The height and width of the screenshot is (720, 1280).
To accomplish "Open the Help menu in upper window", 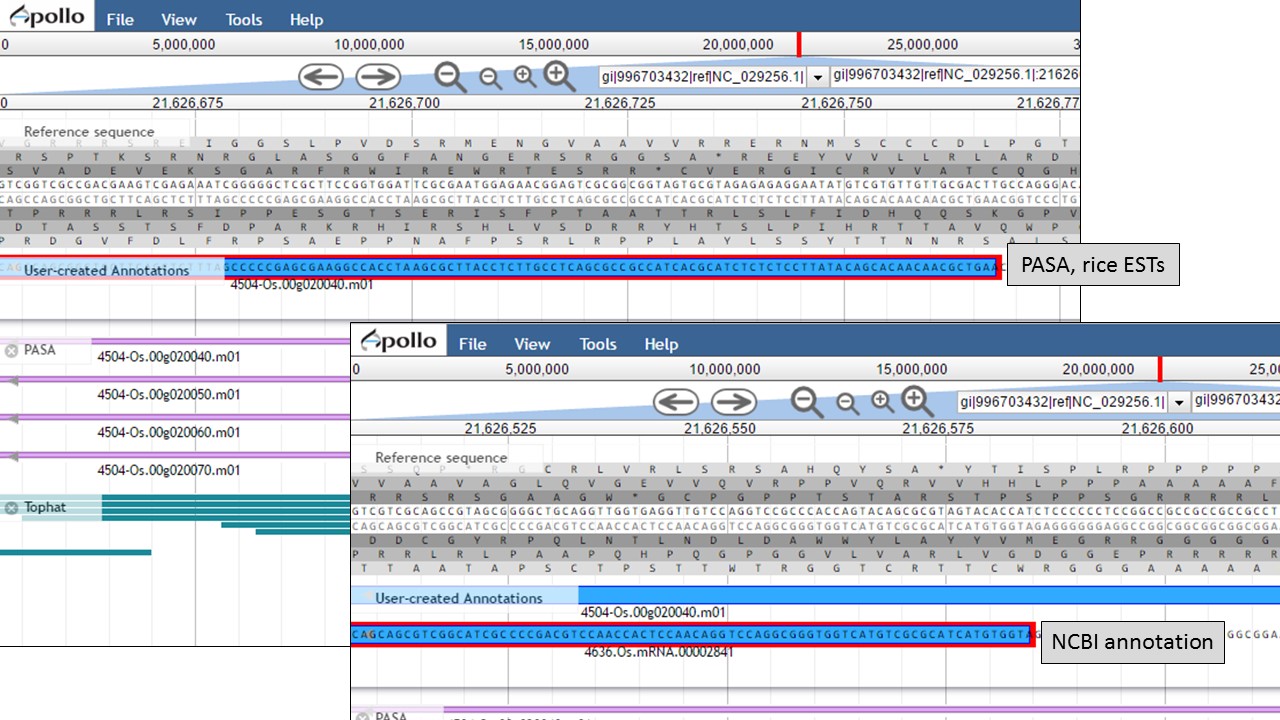I will click(x=306, y=19).
